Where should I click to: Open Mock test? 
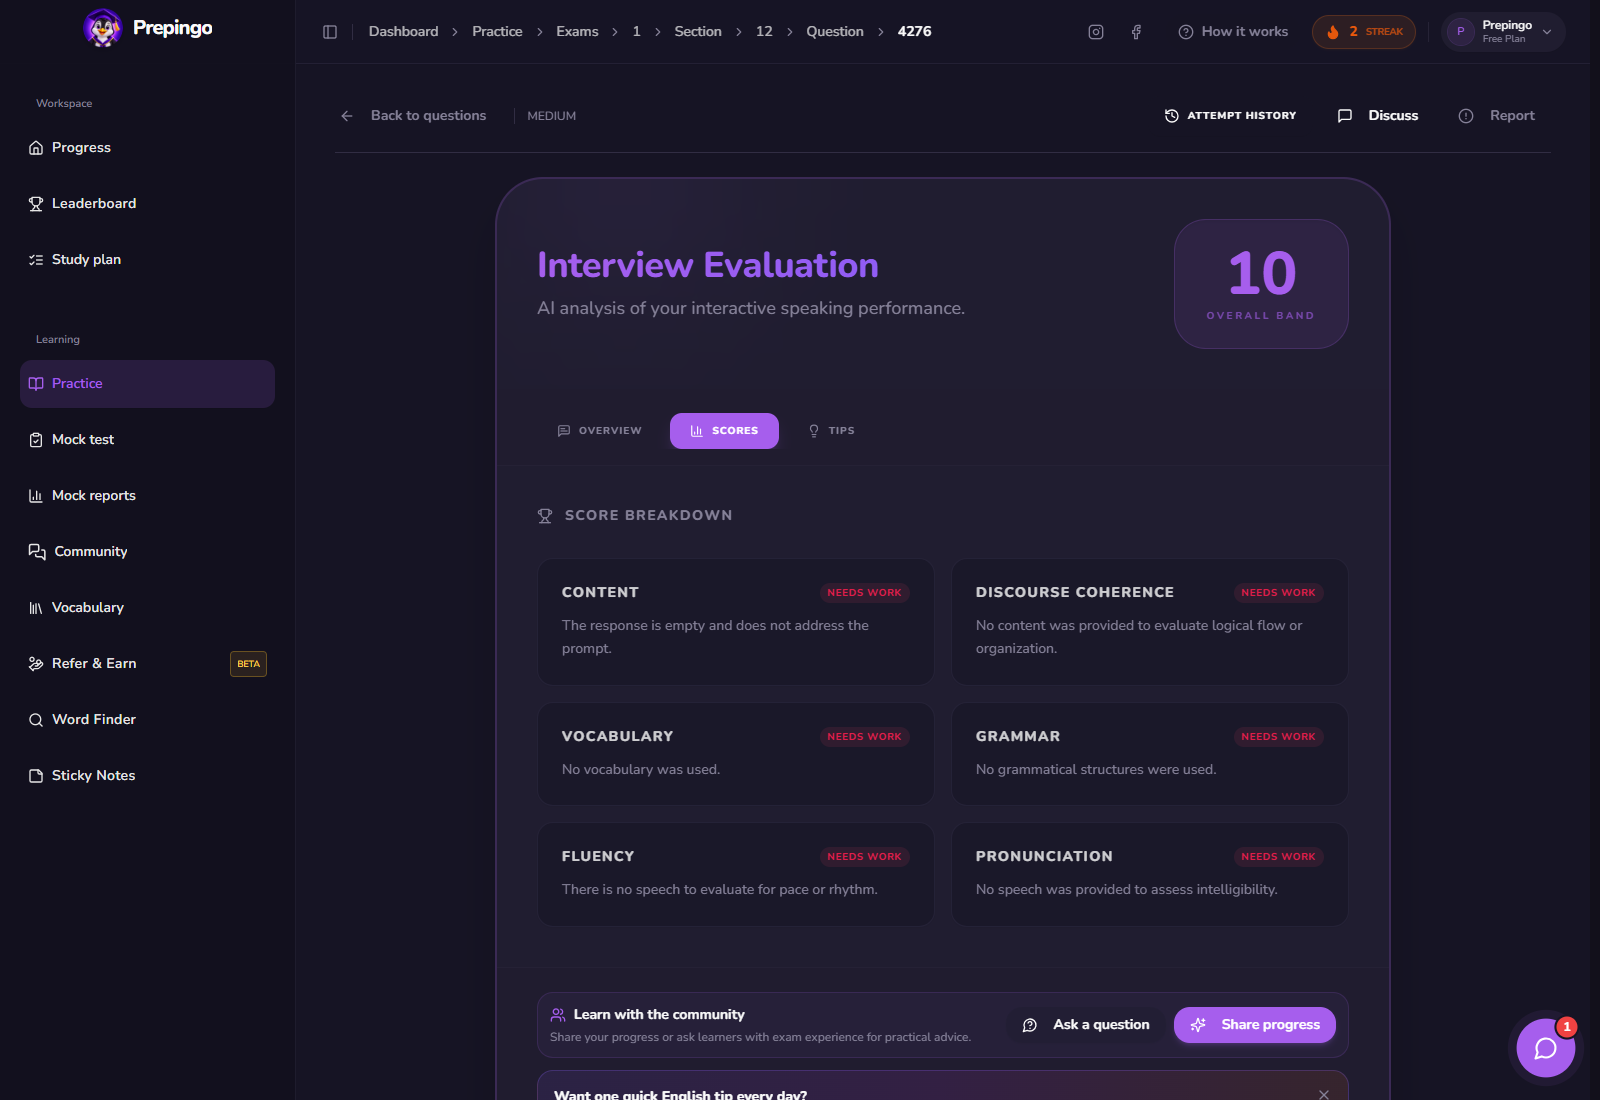[147, 440]
